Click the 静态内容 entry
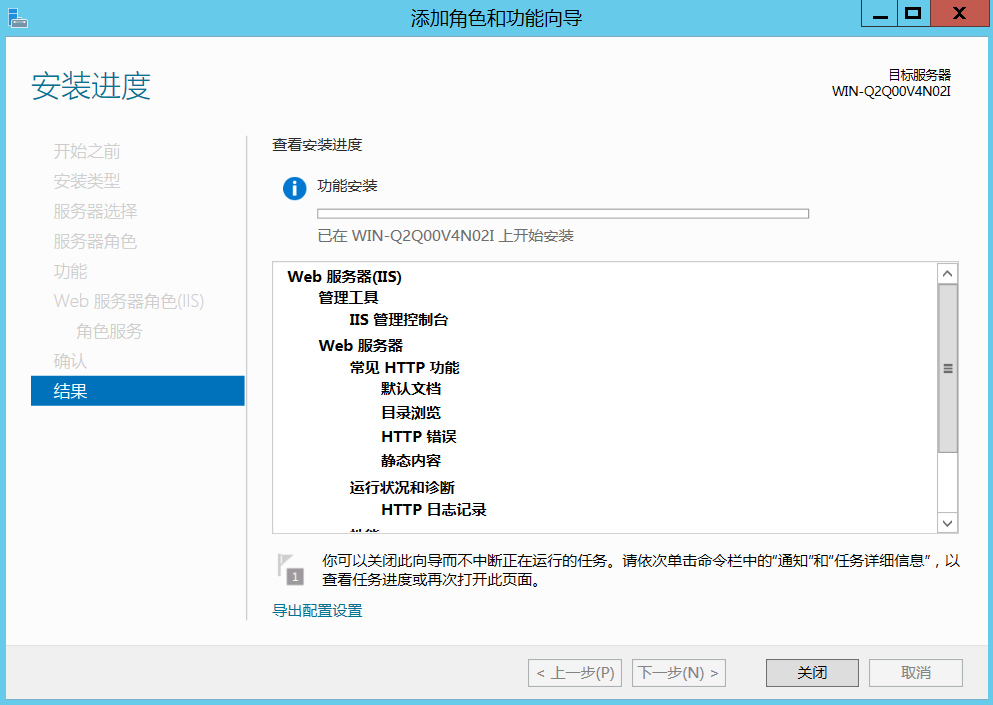The width and height of the screenshot is (993, 705). [x=411, y=460]
